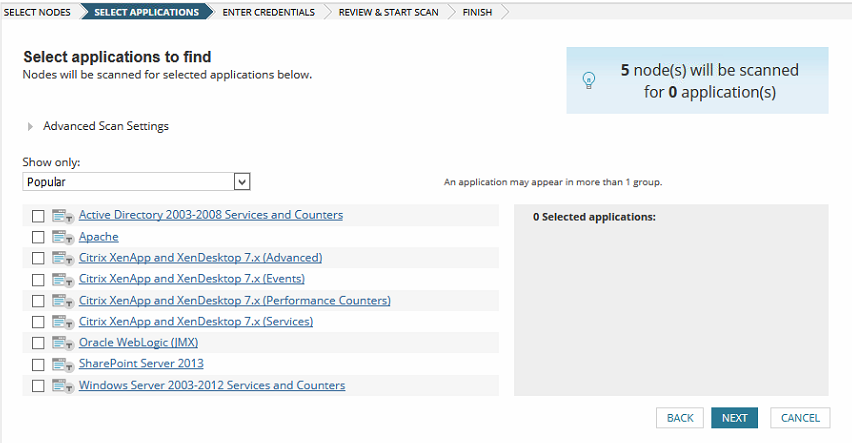Image resolution: width=852 pixels, height=443 pixels.
Task: Click the SELECT APPLICATIONS wizard step
Action: pyautogui.click(x=147, y=12)
